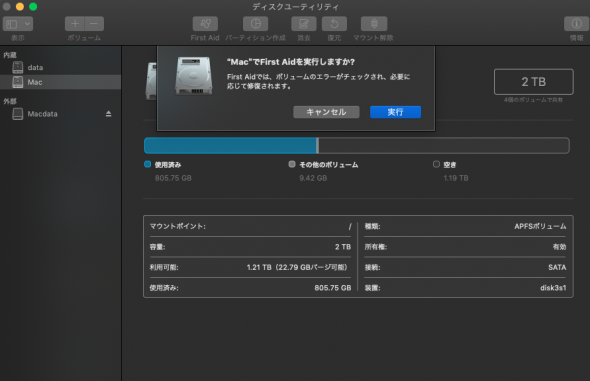Click the disk3s1 device value

coord(553,288)
